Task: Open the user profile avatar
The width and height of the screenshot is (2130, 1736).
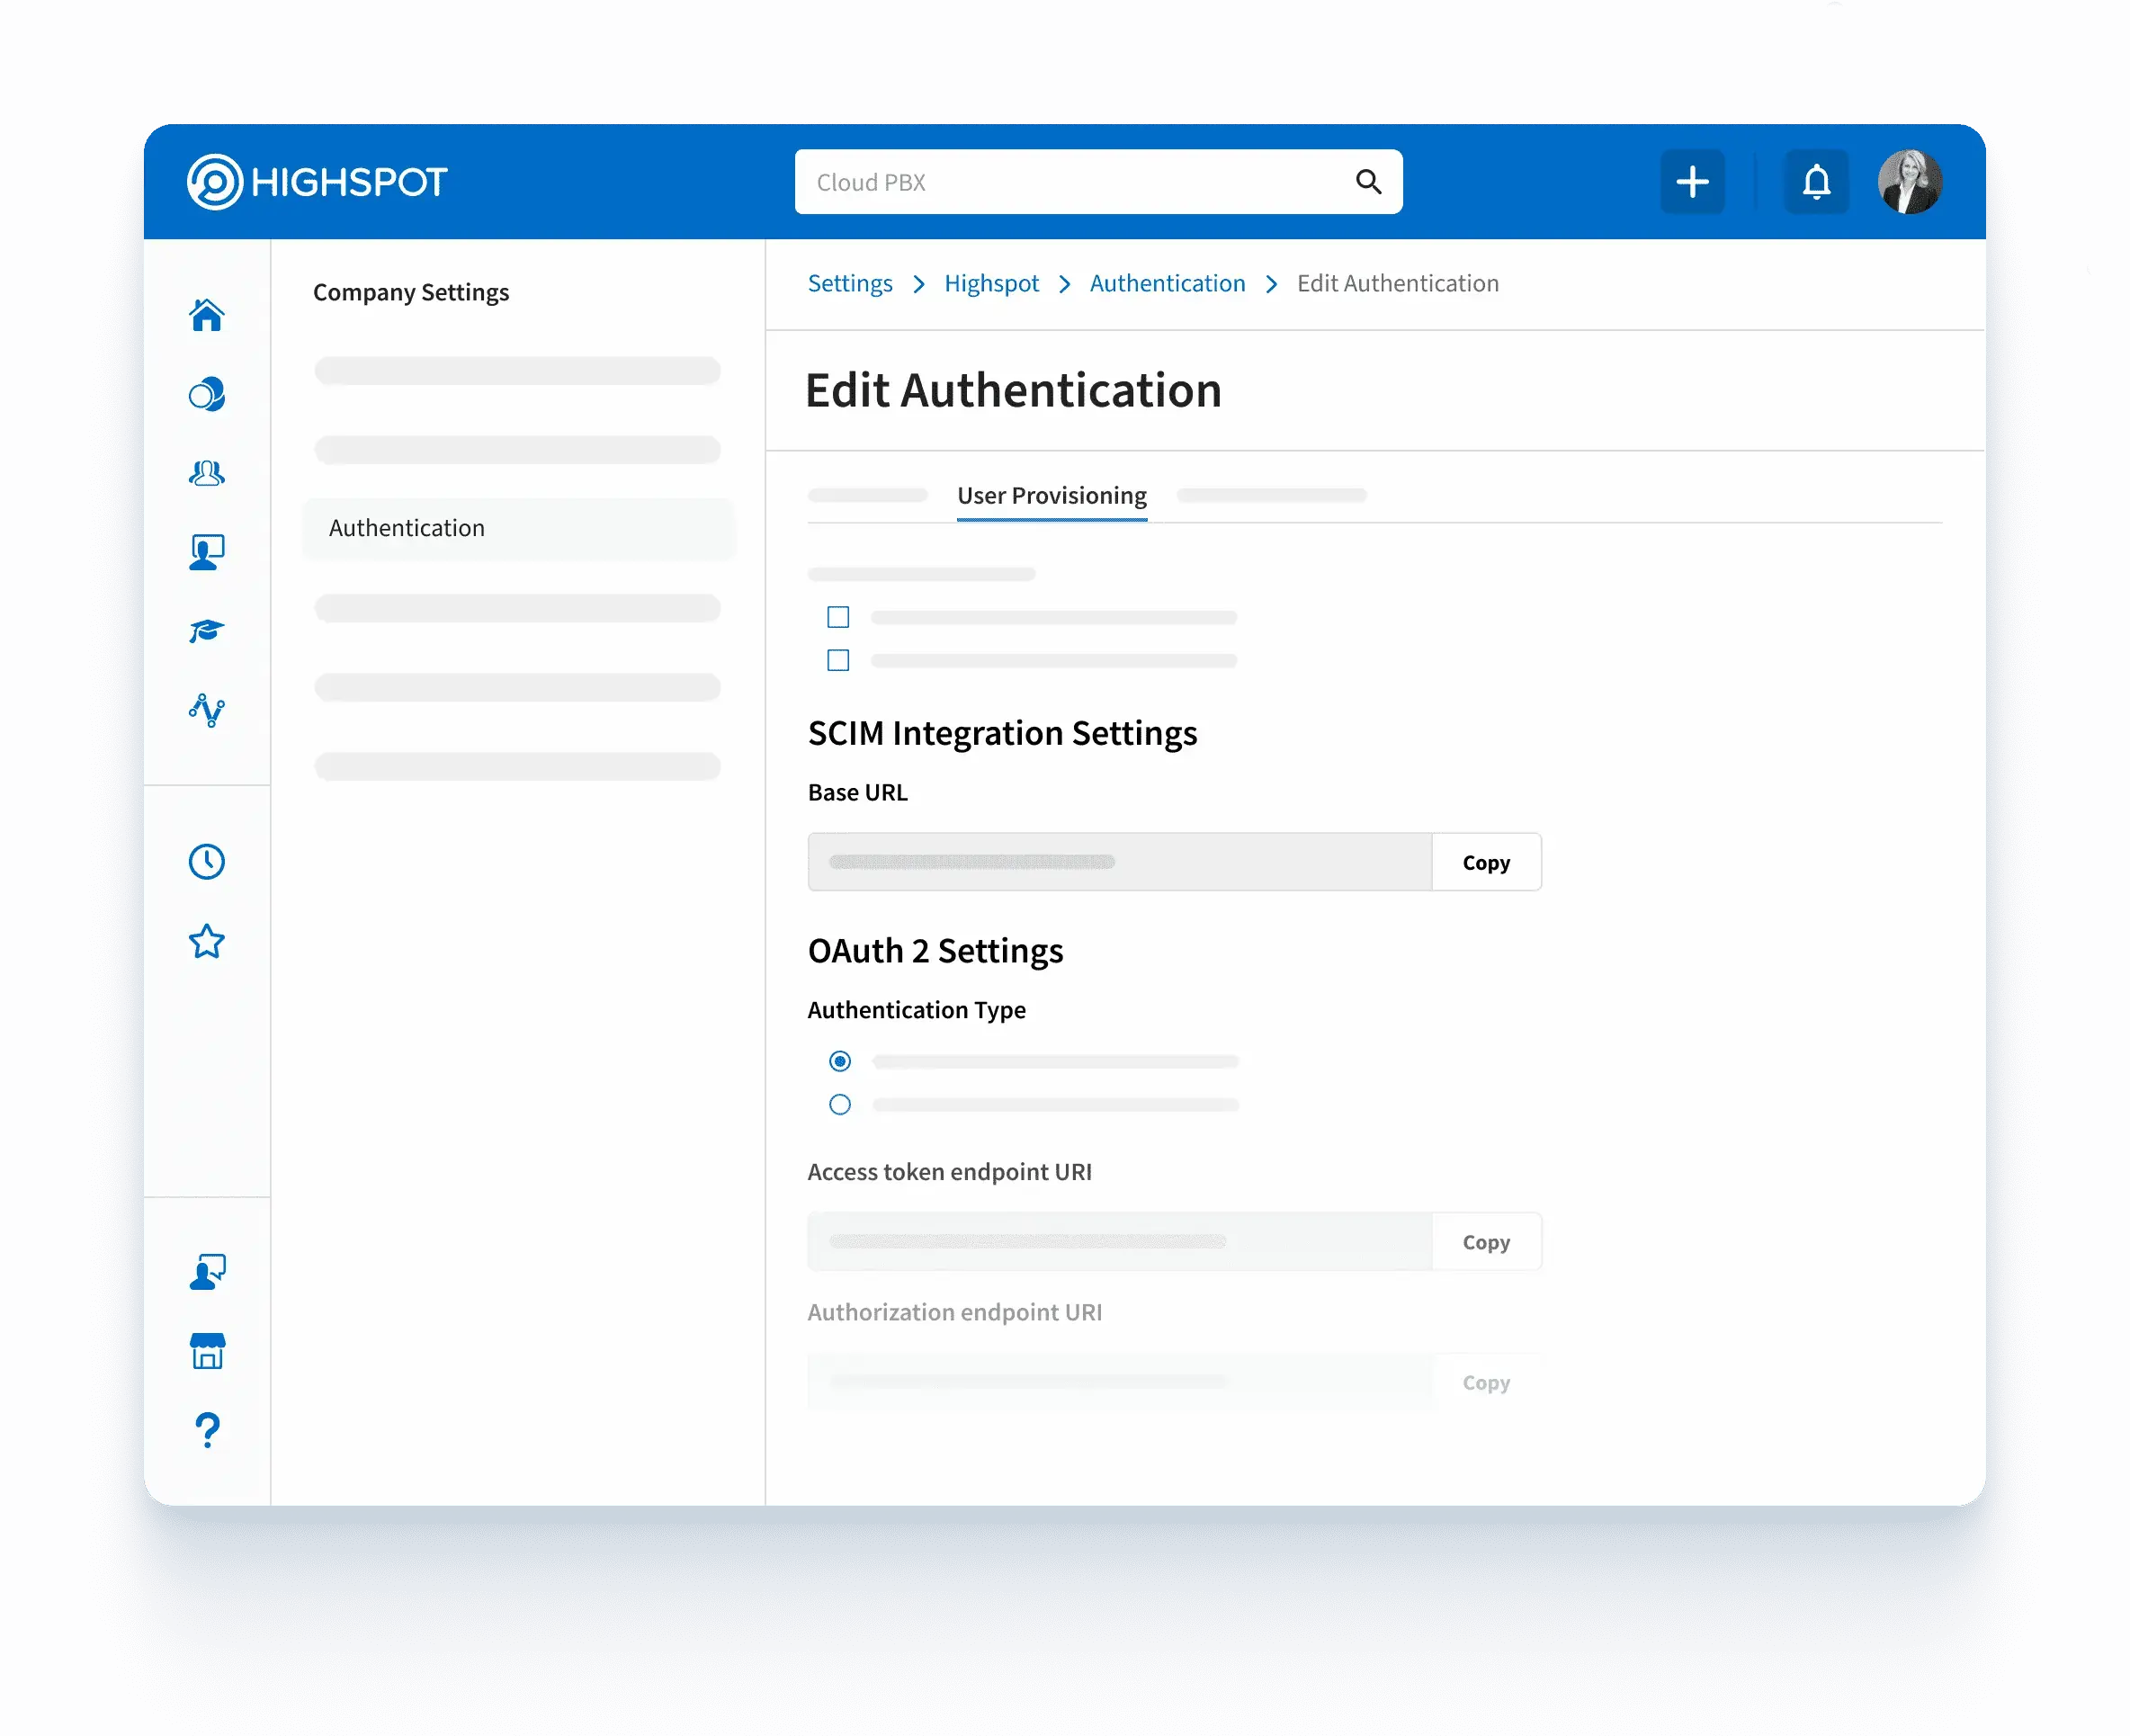Action: pos(1909,182)
